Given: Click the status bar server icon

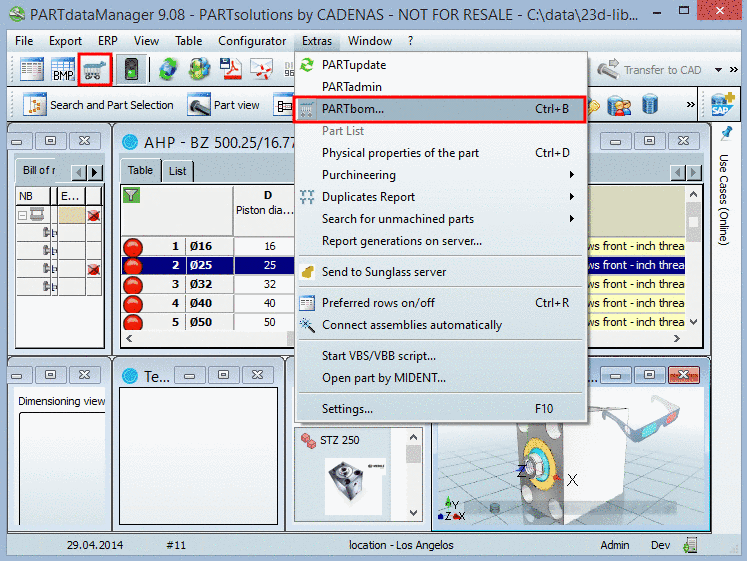Looking at the screenshot, I should pyautogui.click(x=690, y=545).
